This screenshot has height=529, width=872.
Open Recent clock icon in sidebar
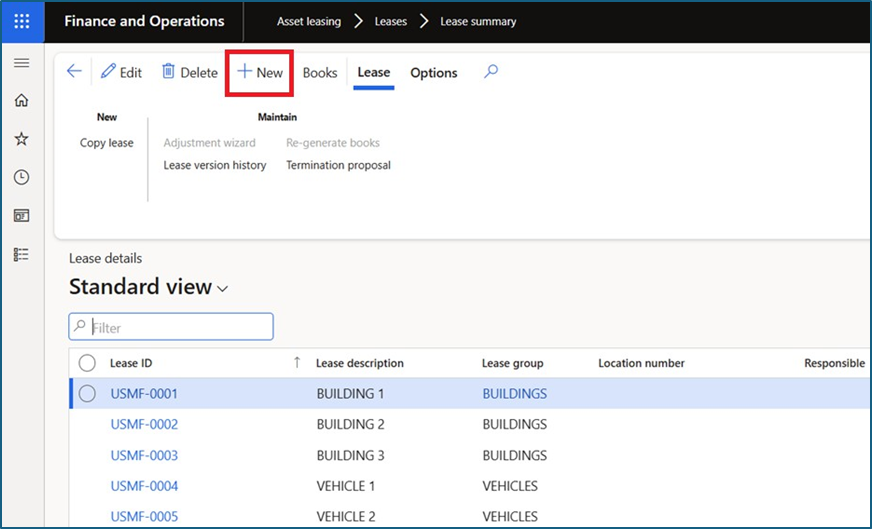[x=21, y=177]
